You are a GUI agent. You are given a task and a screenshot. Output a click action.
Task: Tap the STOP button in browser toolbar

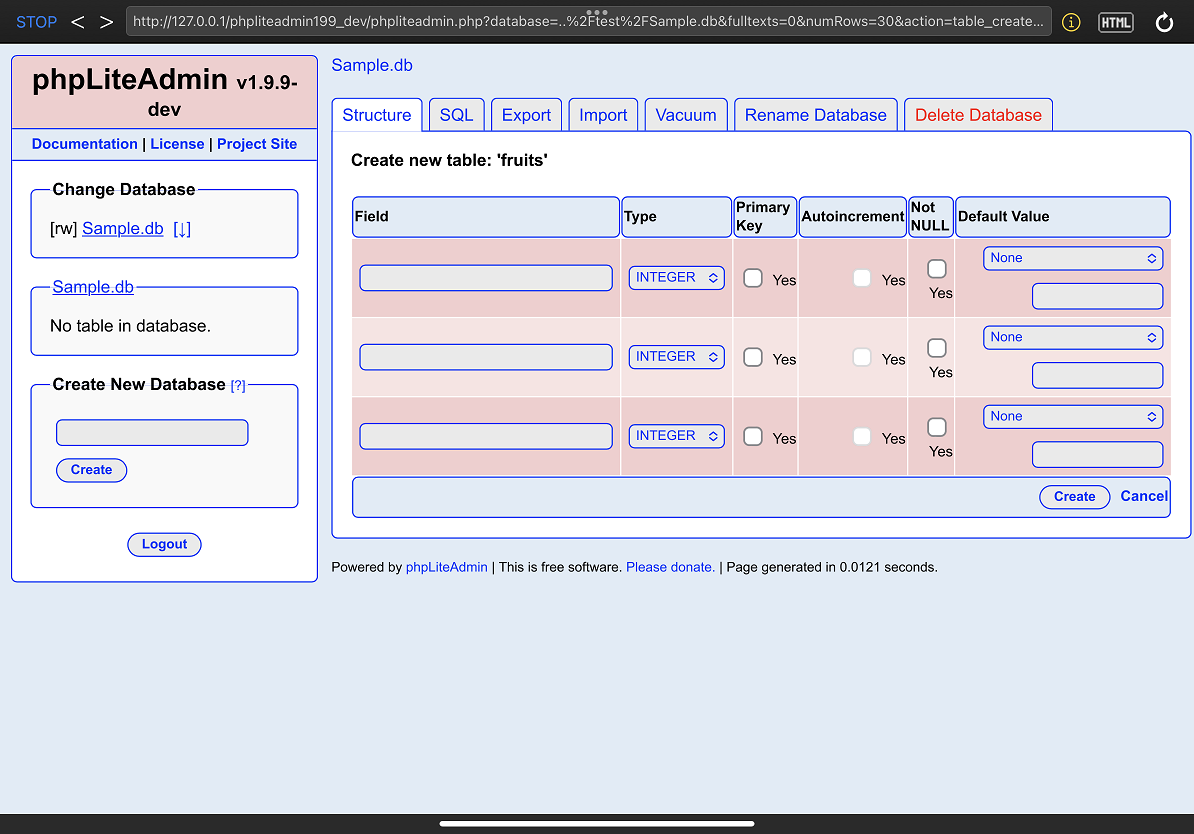37,22
